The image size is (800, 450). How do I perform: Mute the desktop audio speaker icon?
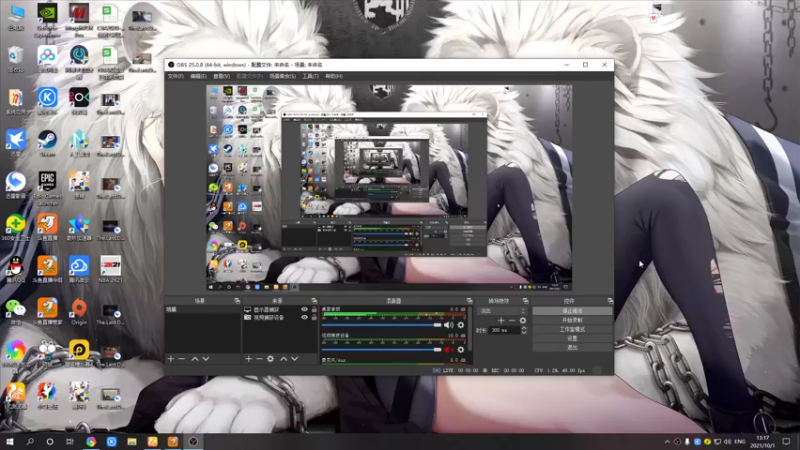click(x=448, y=325)
